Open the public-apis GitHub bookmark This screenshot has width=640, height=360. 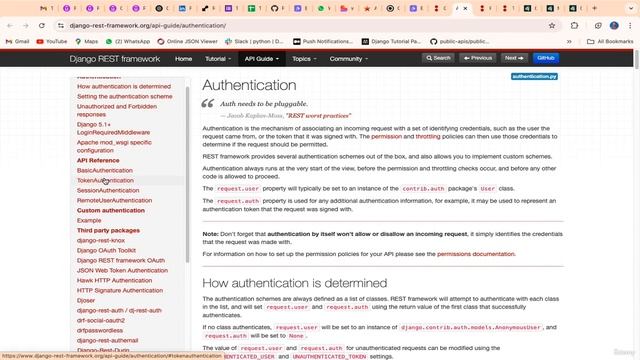pyautogui.click(x=460, y=41)
